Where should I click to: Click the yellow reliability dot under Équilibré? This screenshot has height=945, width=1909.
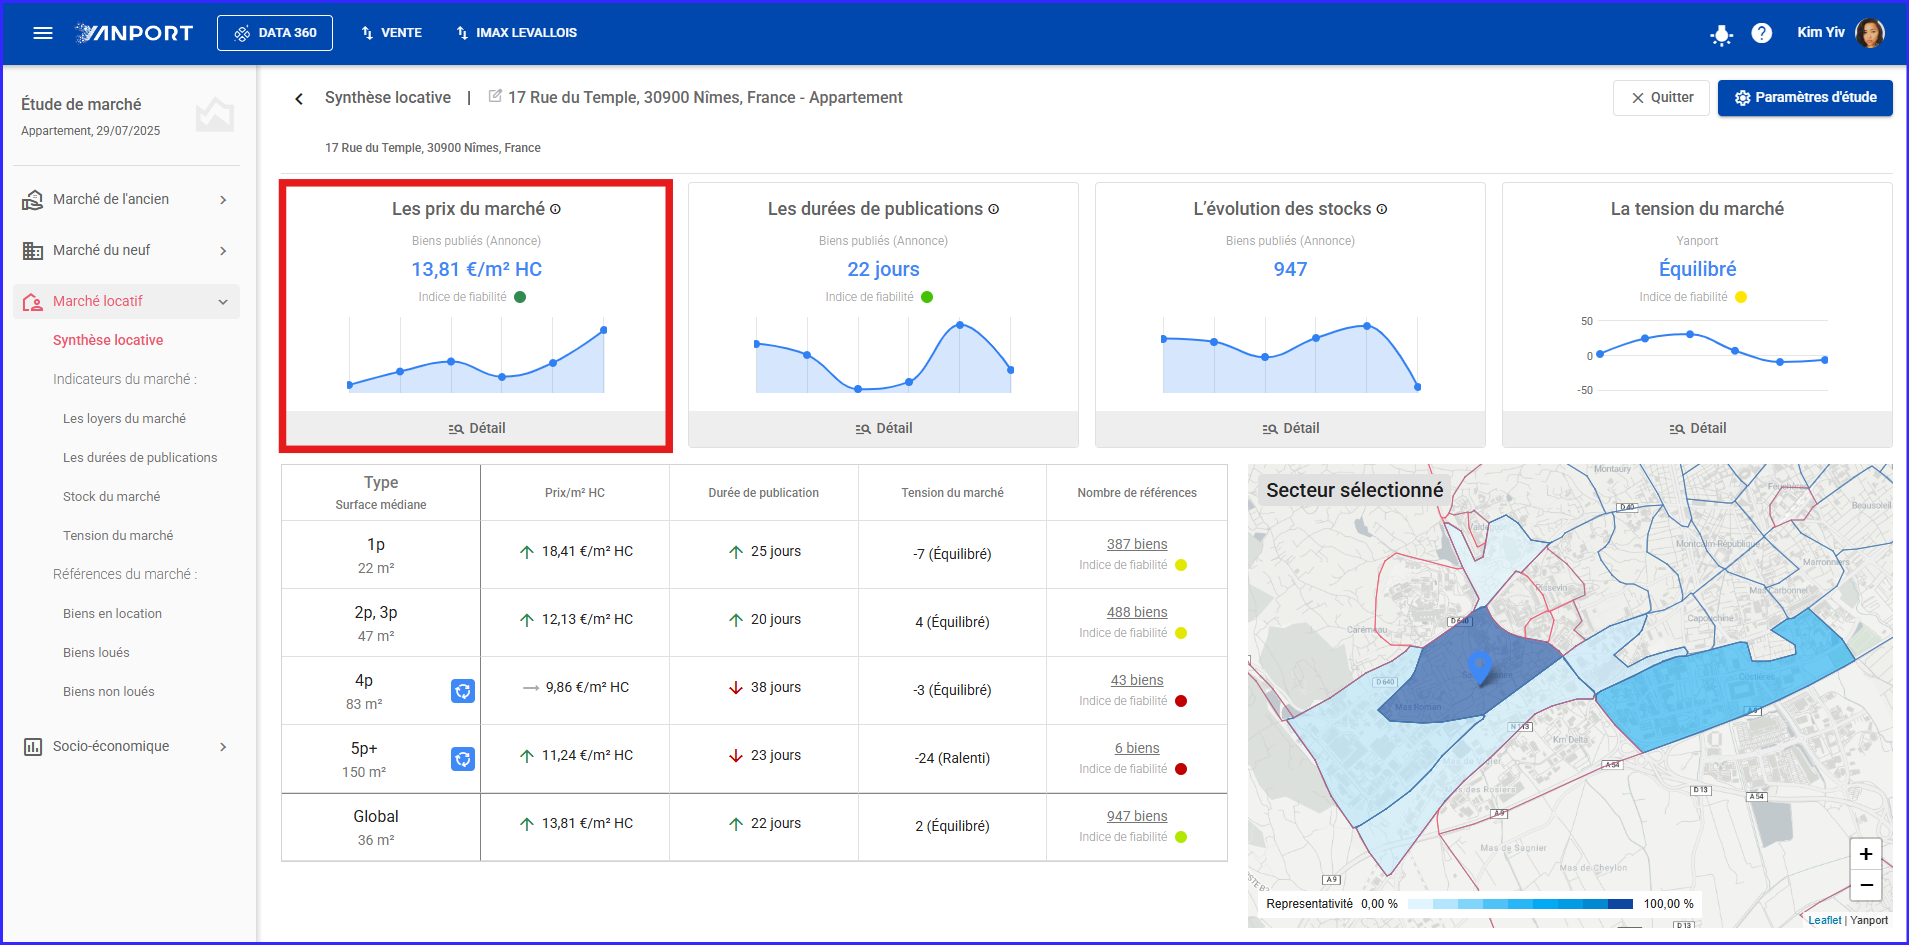pos(1741,297)
